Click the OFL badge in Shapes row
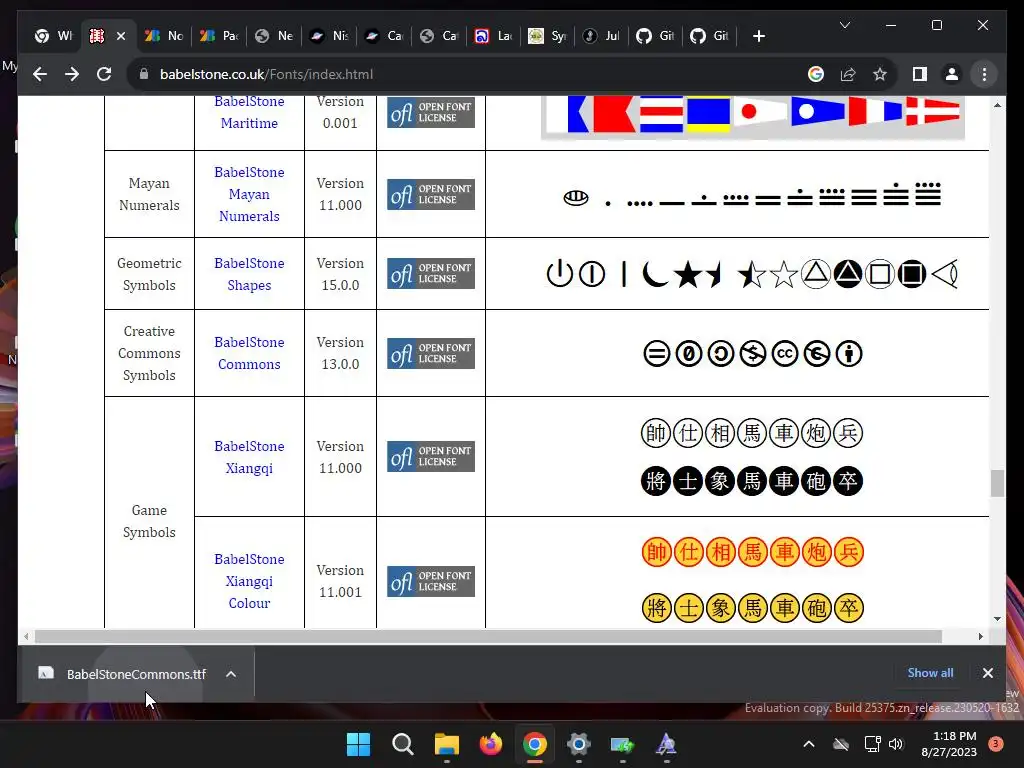The image size is (1024, 768). point(430,274)
